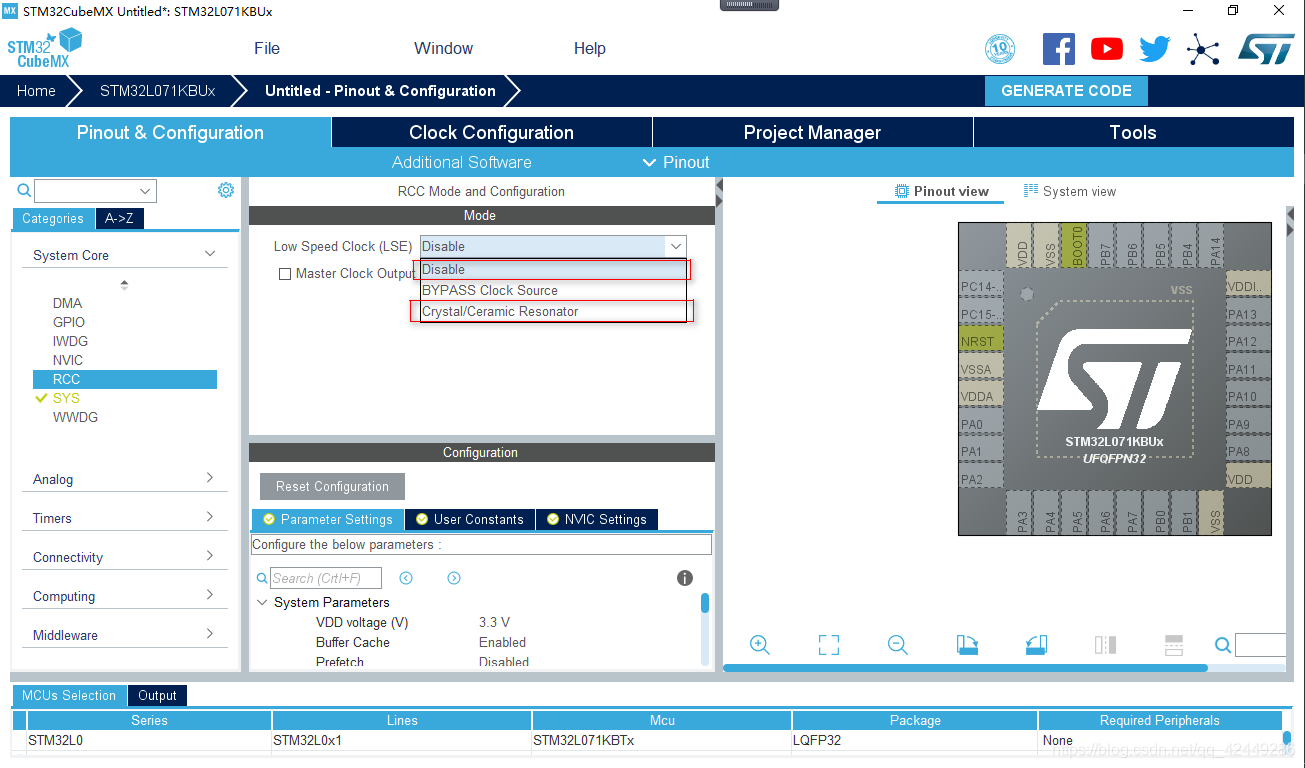The width and height of the screenshot is (1305, 768).
Task: Open the parameter info icon
Action: click(685, 578)
